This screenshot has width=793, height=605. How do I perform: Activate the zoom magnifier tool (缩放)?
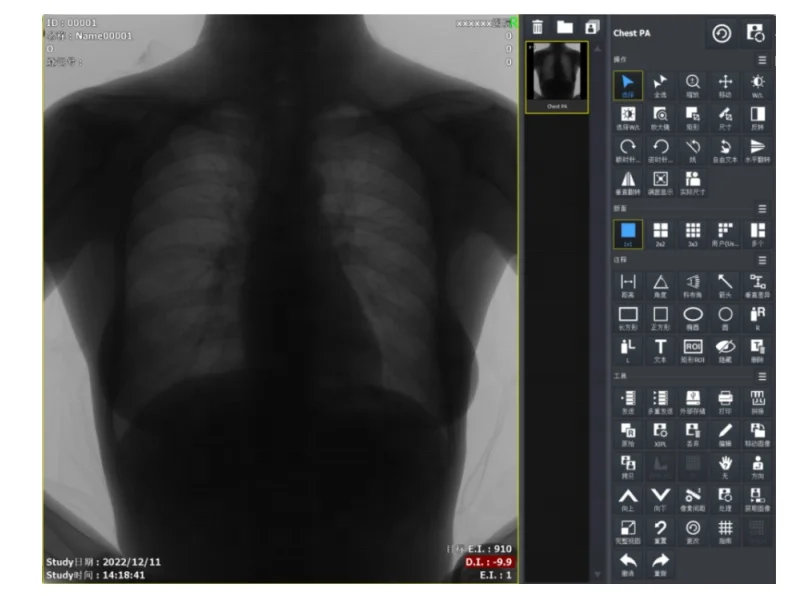tap(692, 85)
